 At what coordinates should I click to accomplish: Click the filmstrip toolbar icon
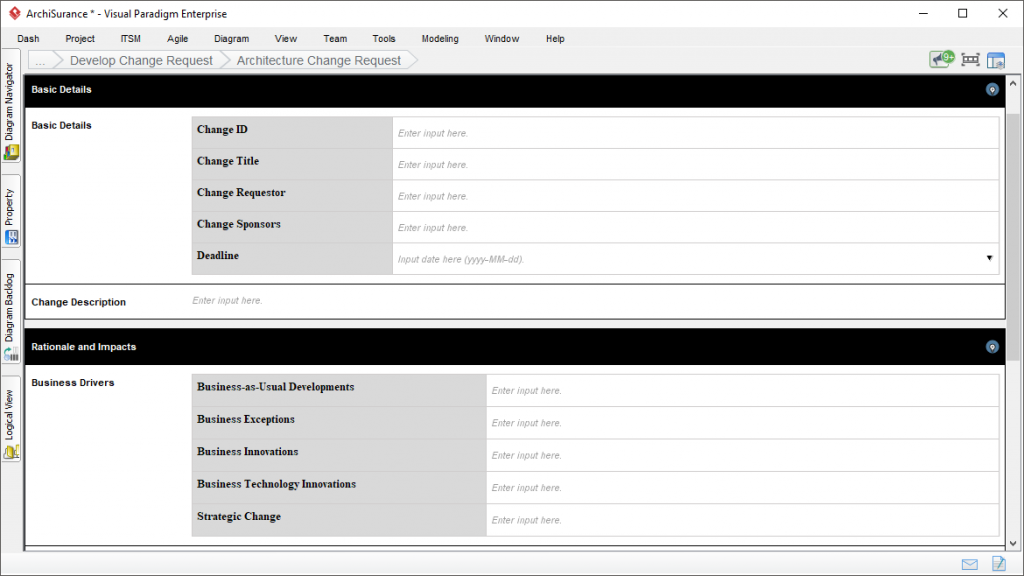pyautogui.click(x=969, y=58)
